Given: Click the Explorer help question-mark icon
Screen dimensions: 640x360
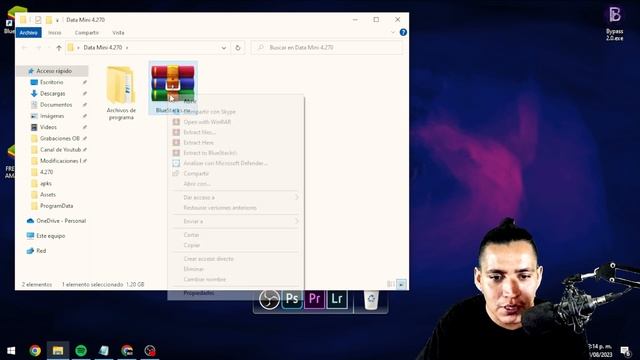Looking at the screenshot, I should pos(403,32).
